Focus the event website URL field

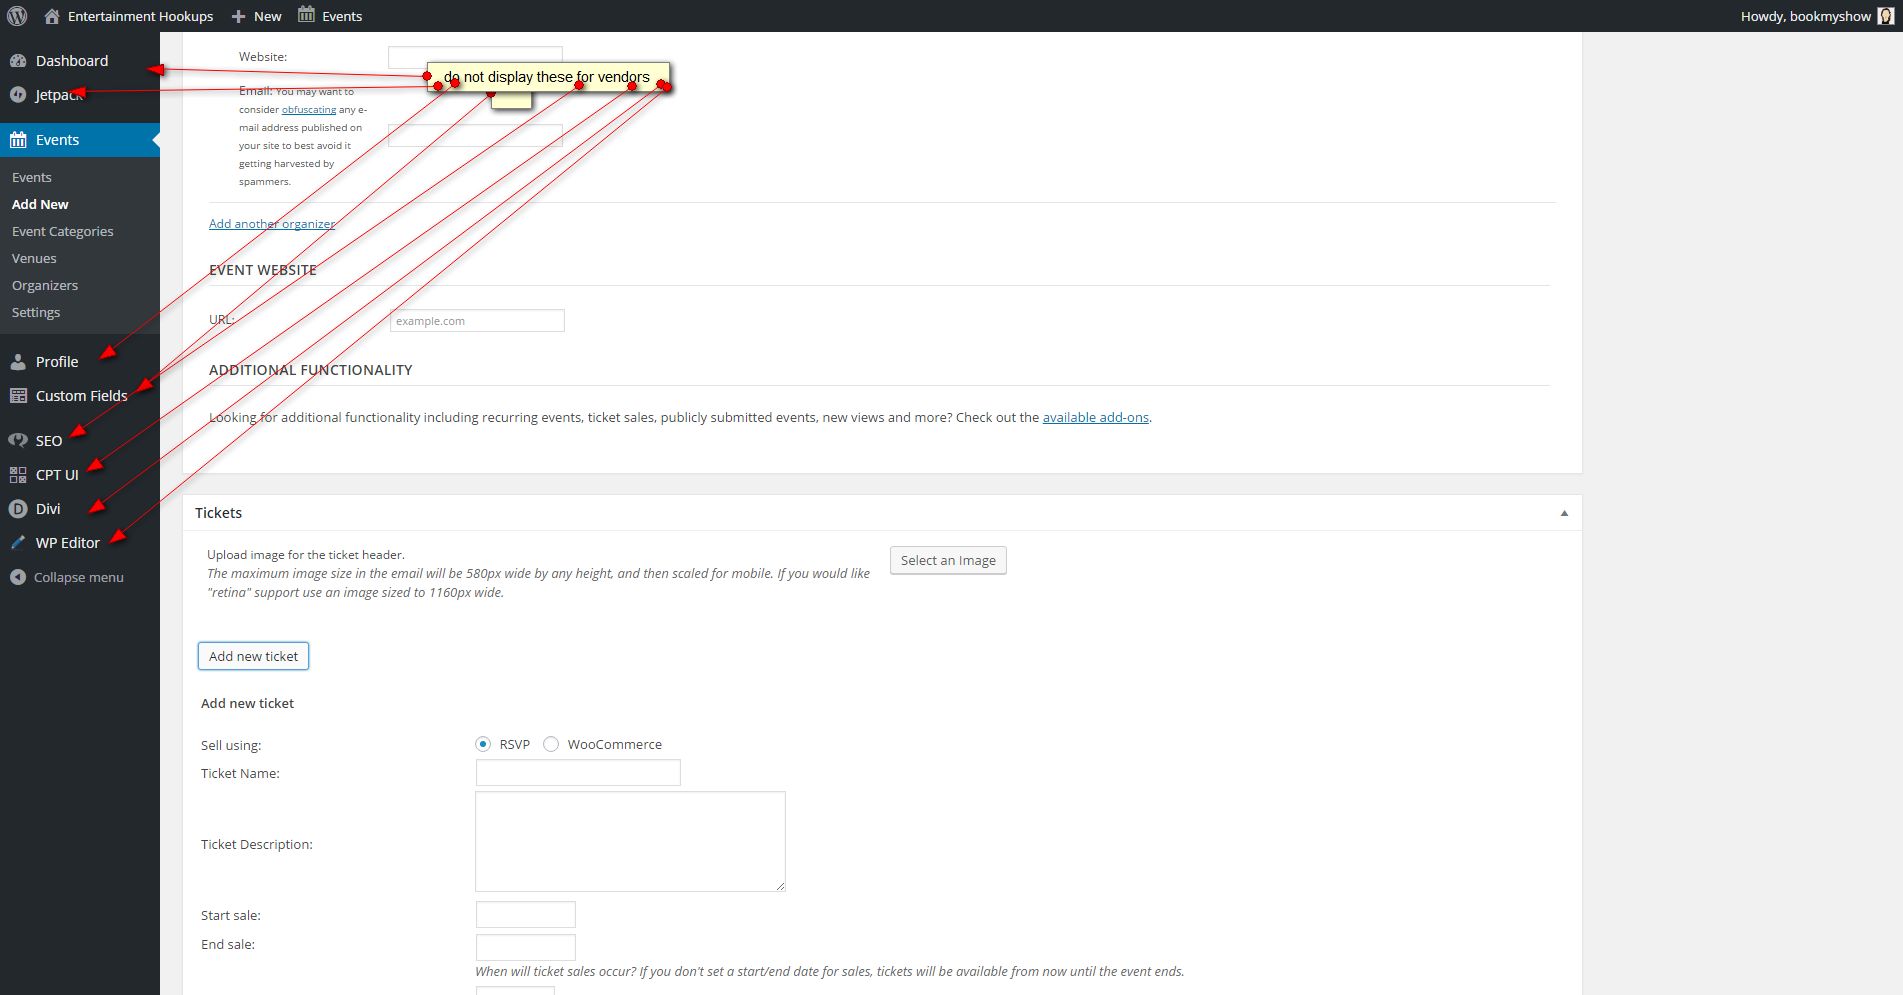coord(477,321)
